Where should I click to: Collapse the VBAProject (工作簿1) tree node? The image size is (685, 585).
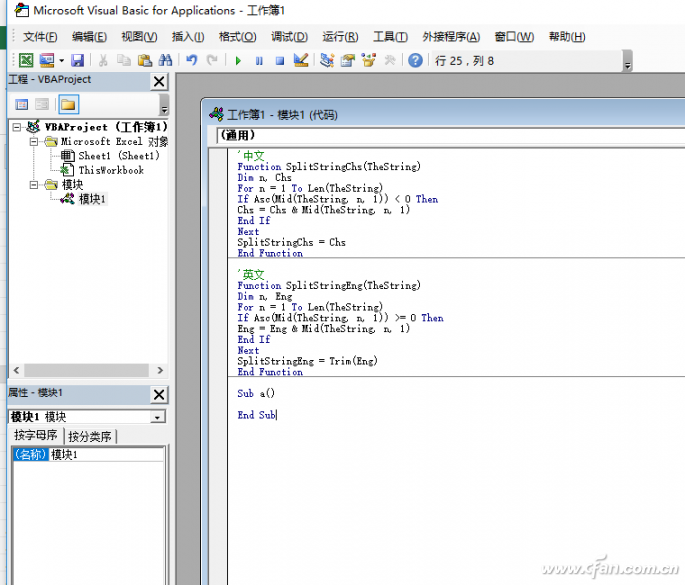pyautogui.click(x=17, y=127)
